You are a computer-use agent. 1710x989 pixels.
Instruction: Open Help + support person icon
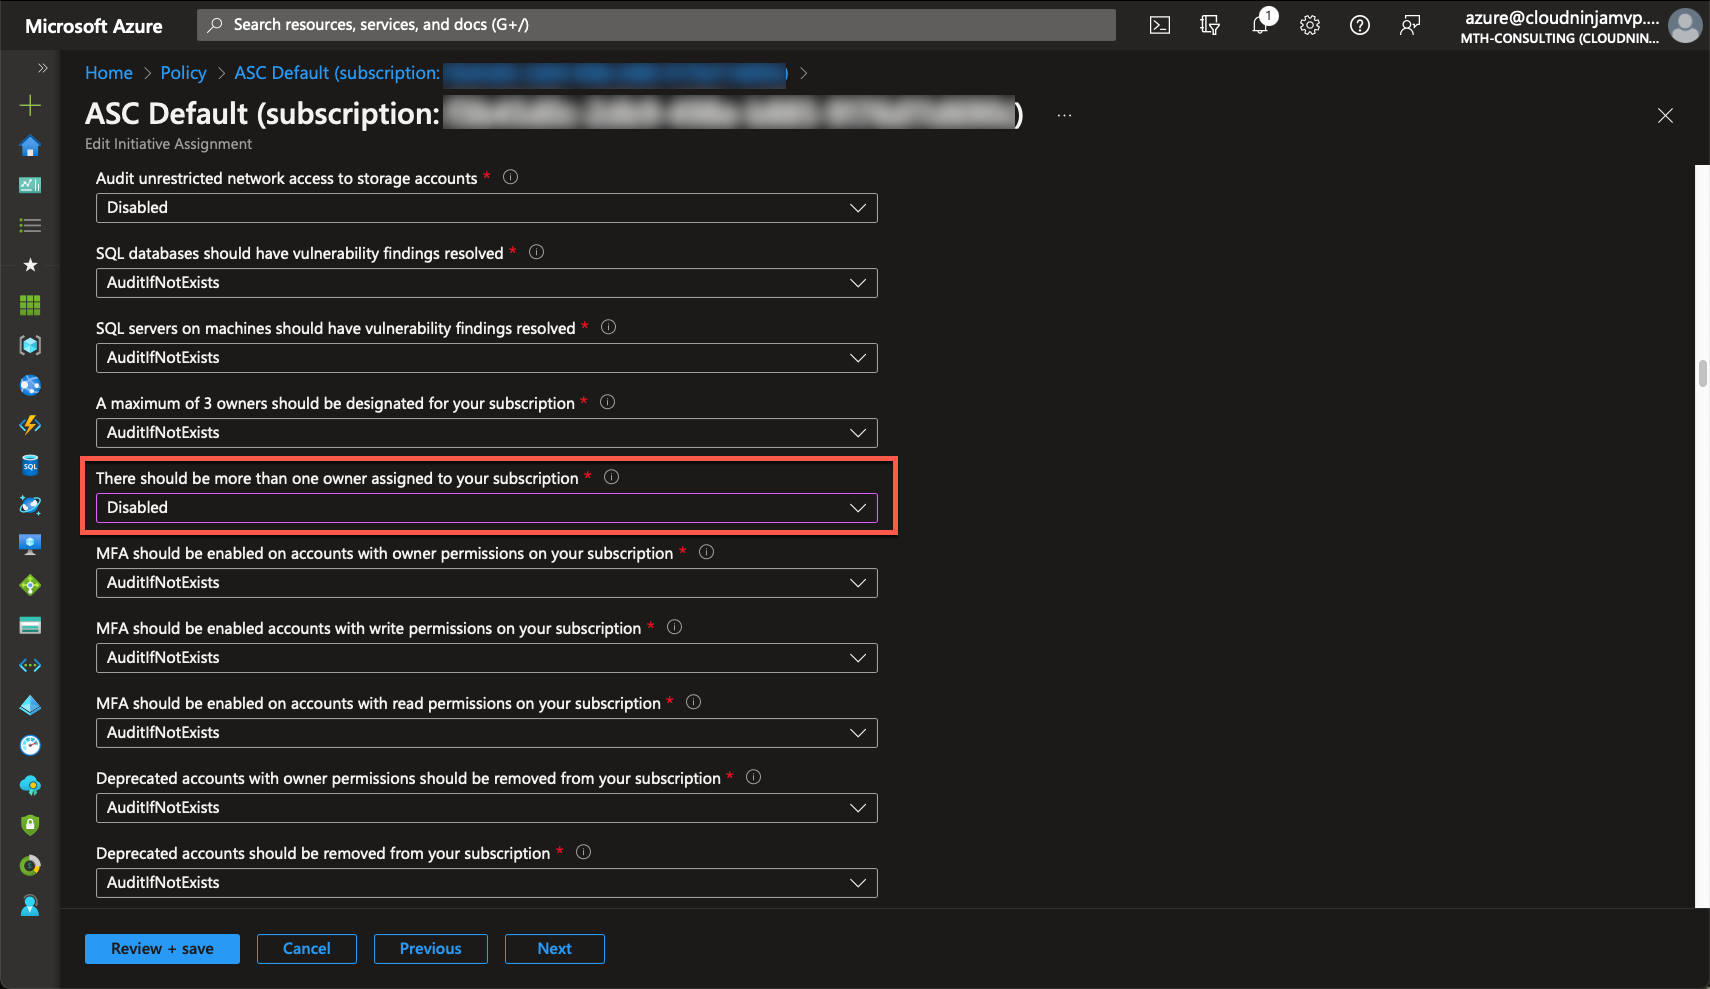(30, 905)
